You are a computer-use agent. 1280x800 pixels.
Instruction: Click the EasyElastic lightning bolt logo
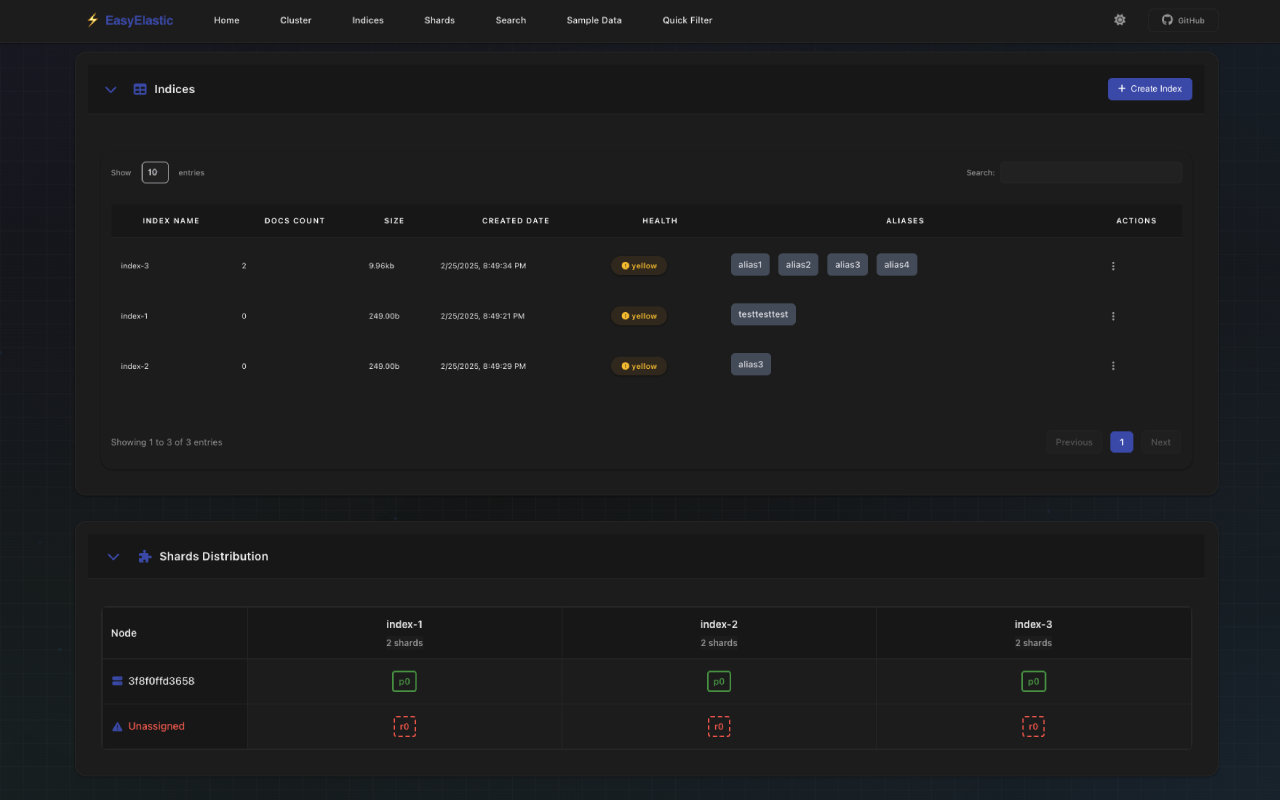click(x=92, y=20)
